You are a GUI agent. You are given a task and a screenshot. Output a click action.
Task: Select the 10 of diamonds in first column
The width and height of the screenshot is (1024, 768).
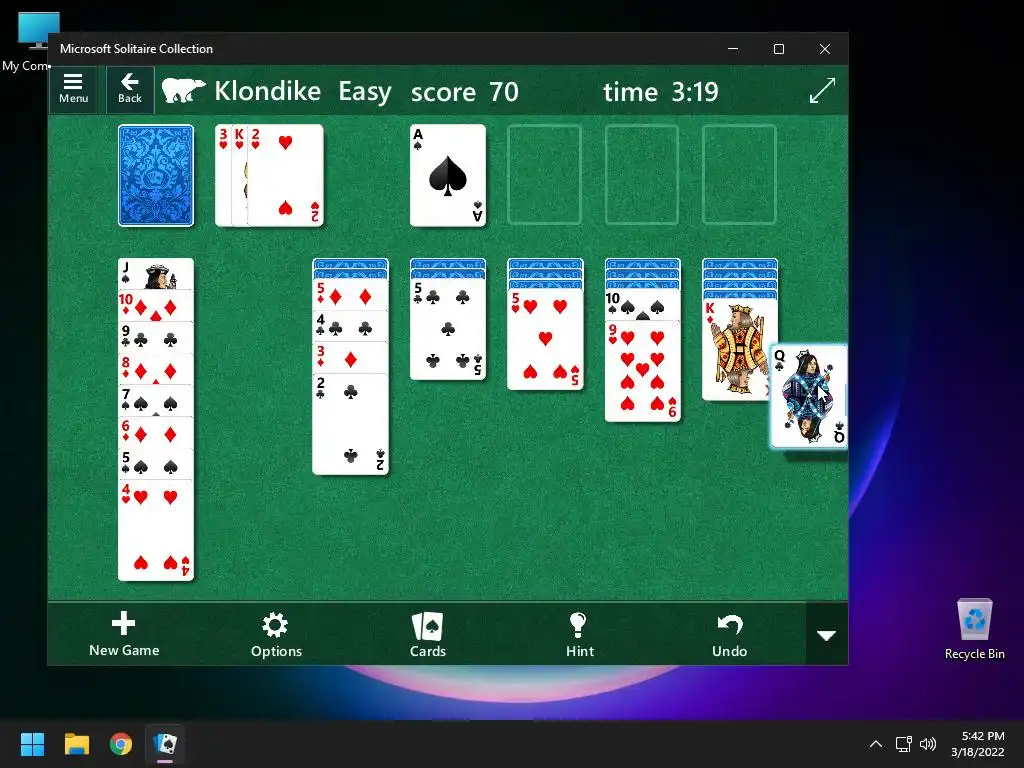tap(155, 306)
